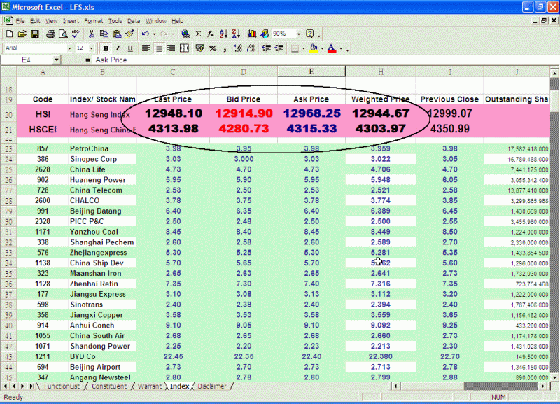560x404 pixels.
Task: Increase decimal places
Action: pos(238,48)
